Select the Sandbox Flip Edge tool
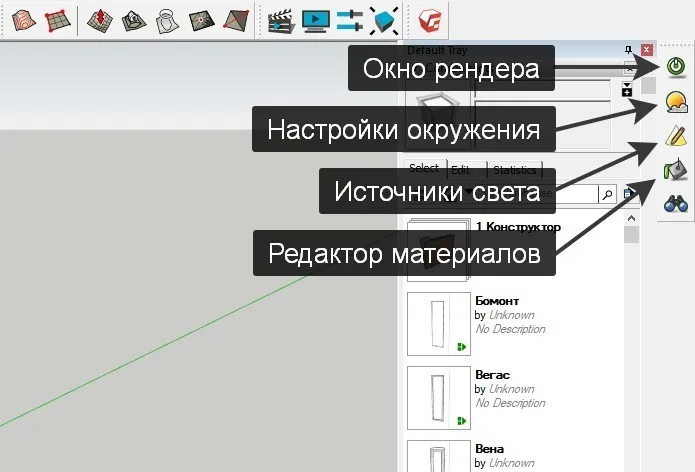This screenshot has height=472, width=695. (236, 19)
